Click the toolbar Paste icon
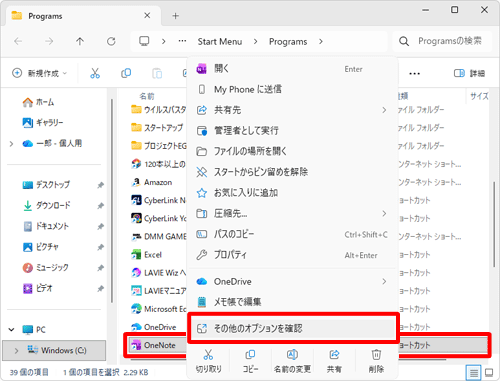Image resolution: width=500 pixels, height=381 pixels. (x=157, y=73)
